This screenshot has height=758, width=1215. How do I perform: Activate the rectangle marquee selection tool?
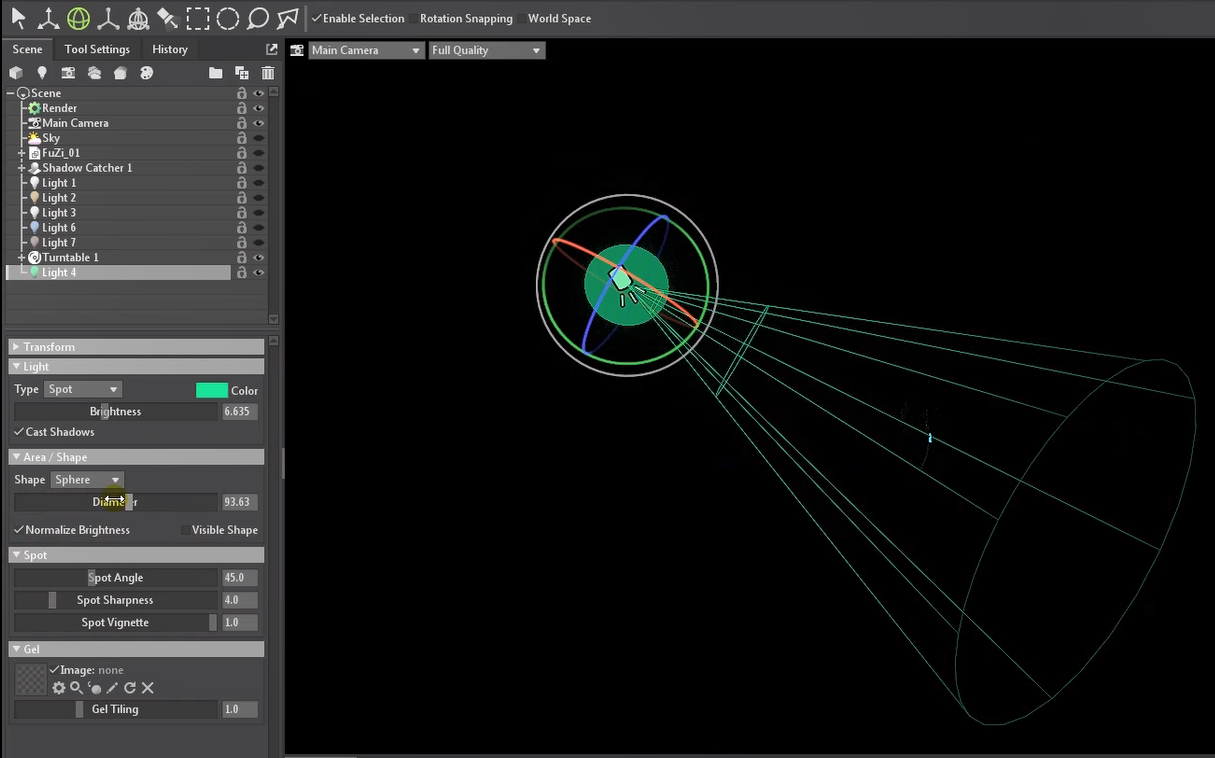click(x=198, y=18)
